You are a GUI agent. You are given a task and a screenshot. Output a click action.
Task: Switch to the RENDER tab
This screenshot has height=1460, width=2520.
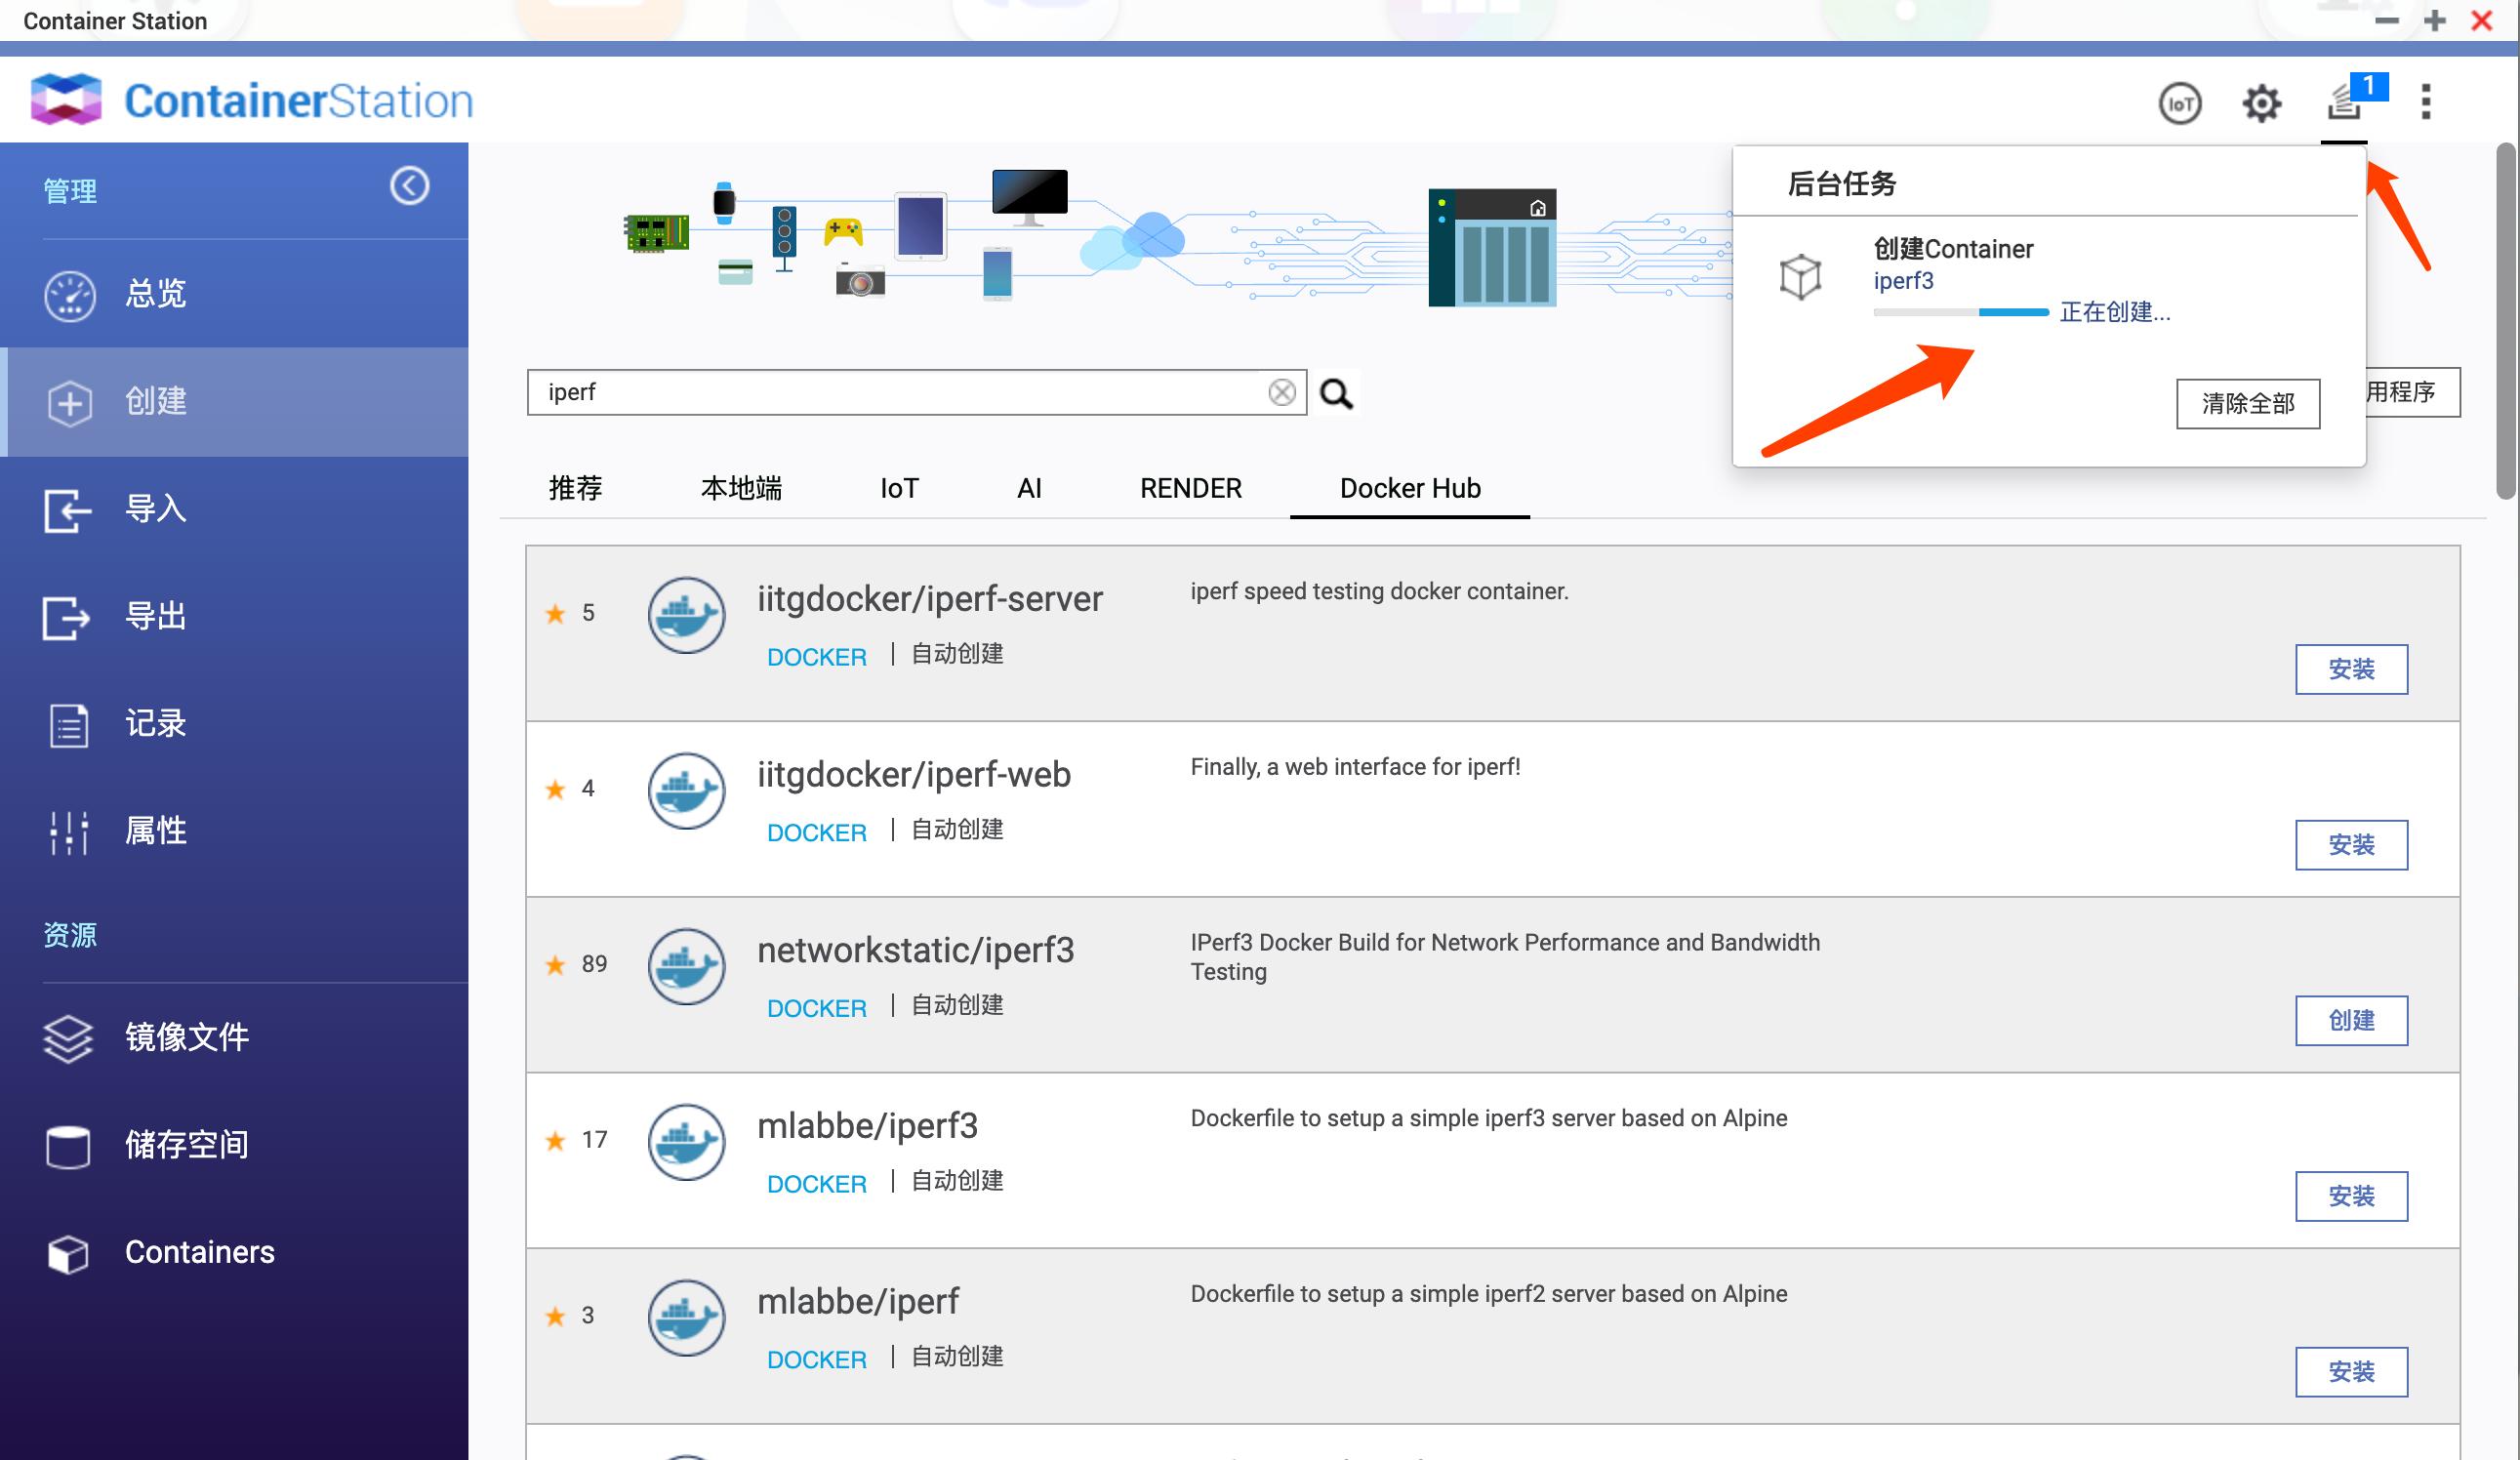1190,488
